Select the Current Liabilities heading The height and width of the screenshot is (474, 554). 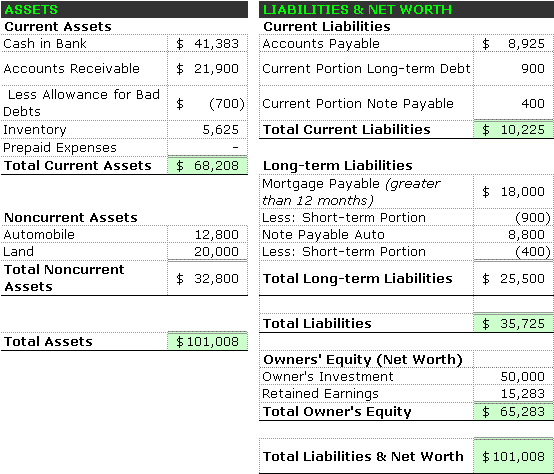coord(327,26)
